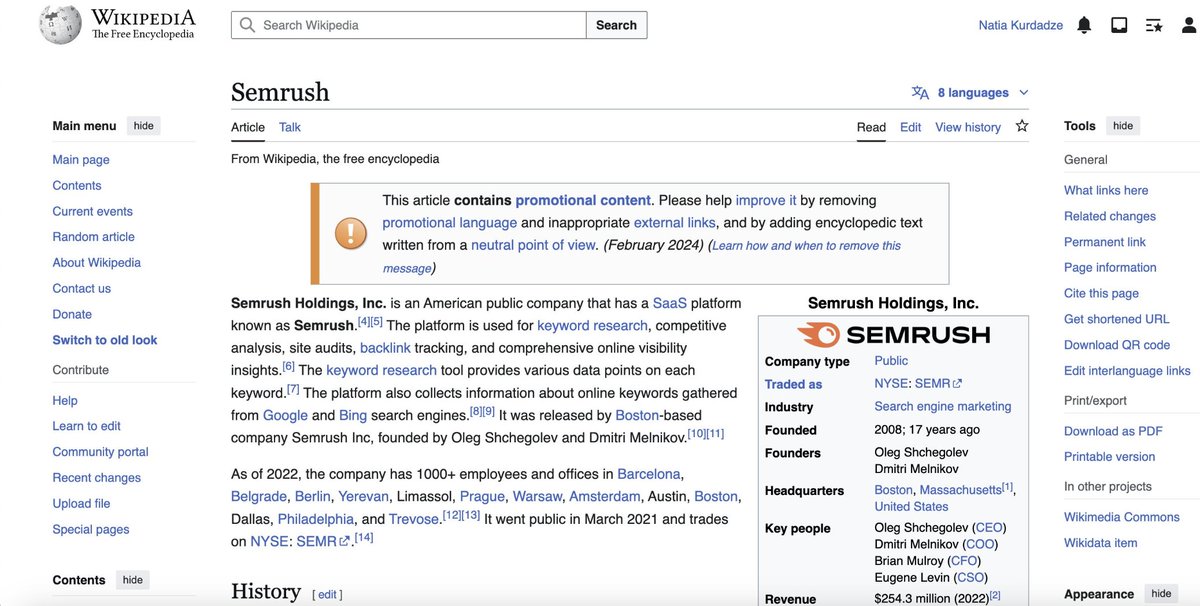Viewport: 1200px width, 606px height.
Task: Open Wikidata item link
Action: 1100,543
